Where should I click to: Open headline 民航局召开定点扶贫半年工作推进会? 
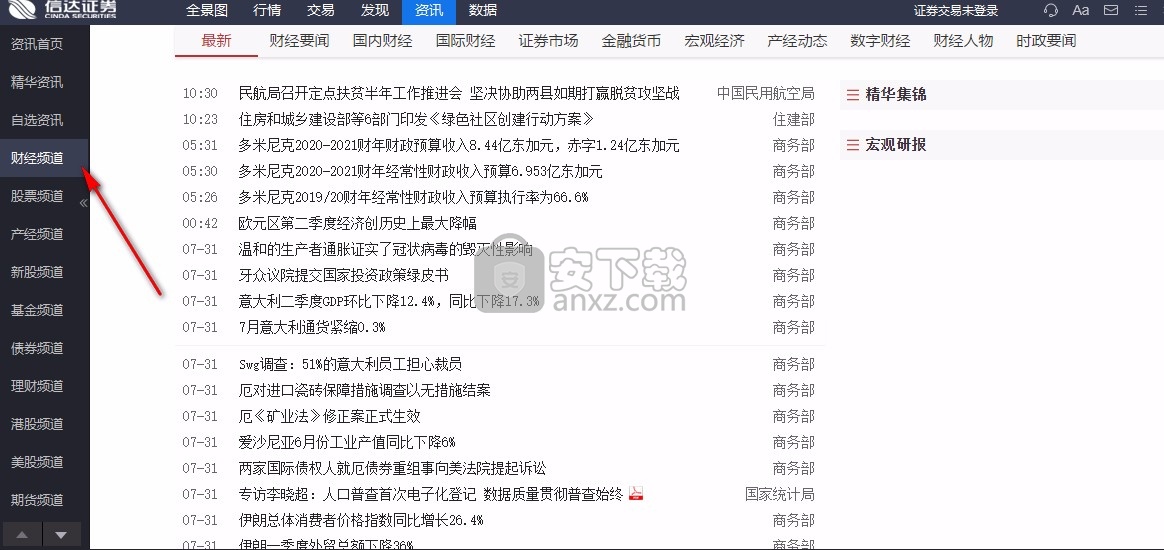(459, 94)
